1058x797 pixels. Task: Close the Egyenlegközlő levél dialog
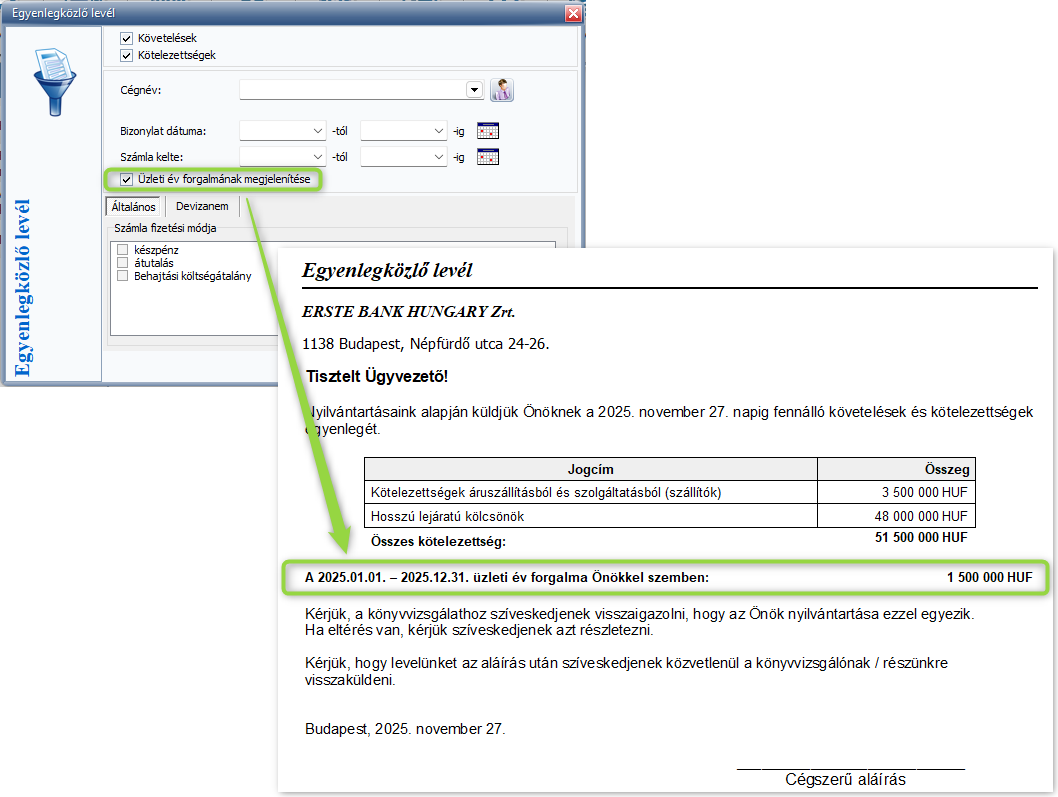[573, 13]
